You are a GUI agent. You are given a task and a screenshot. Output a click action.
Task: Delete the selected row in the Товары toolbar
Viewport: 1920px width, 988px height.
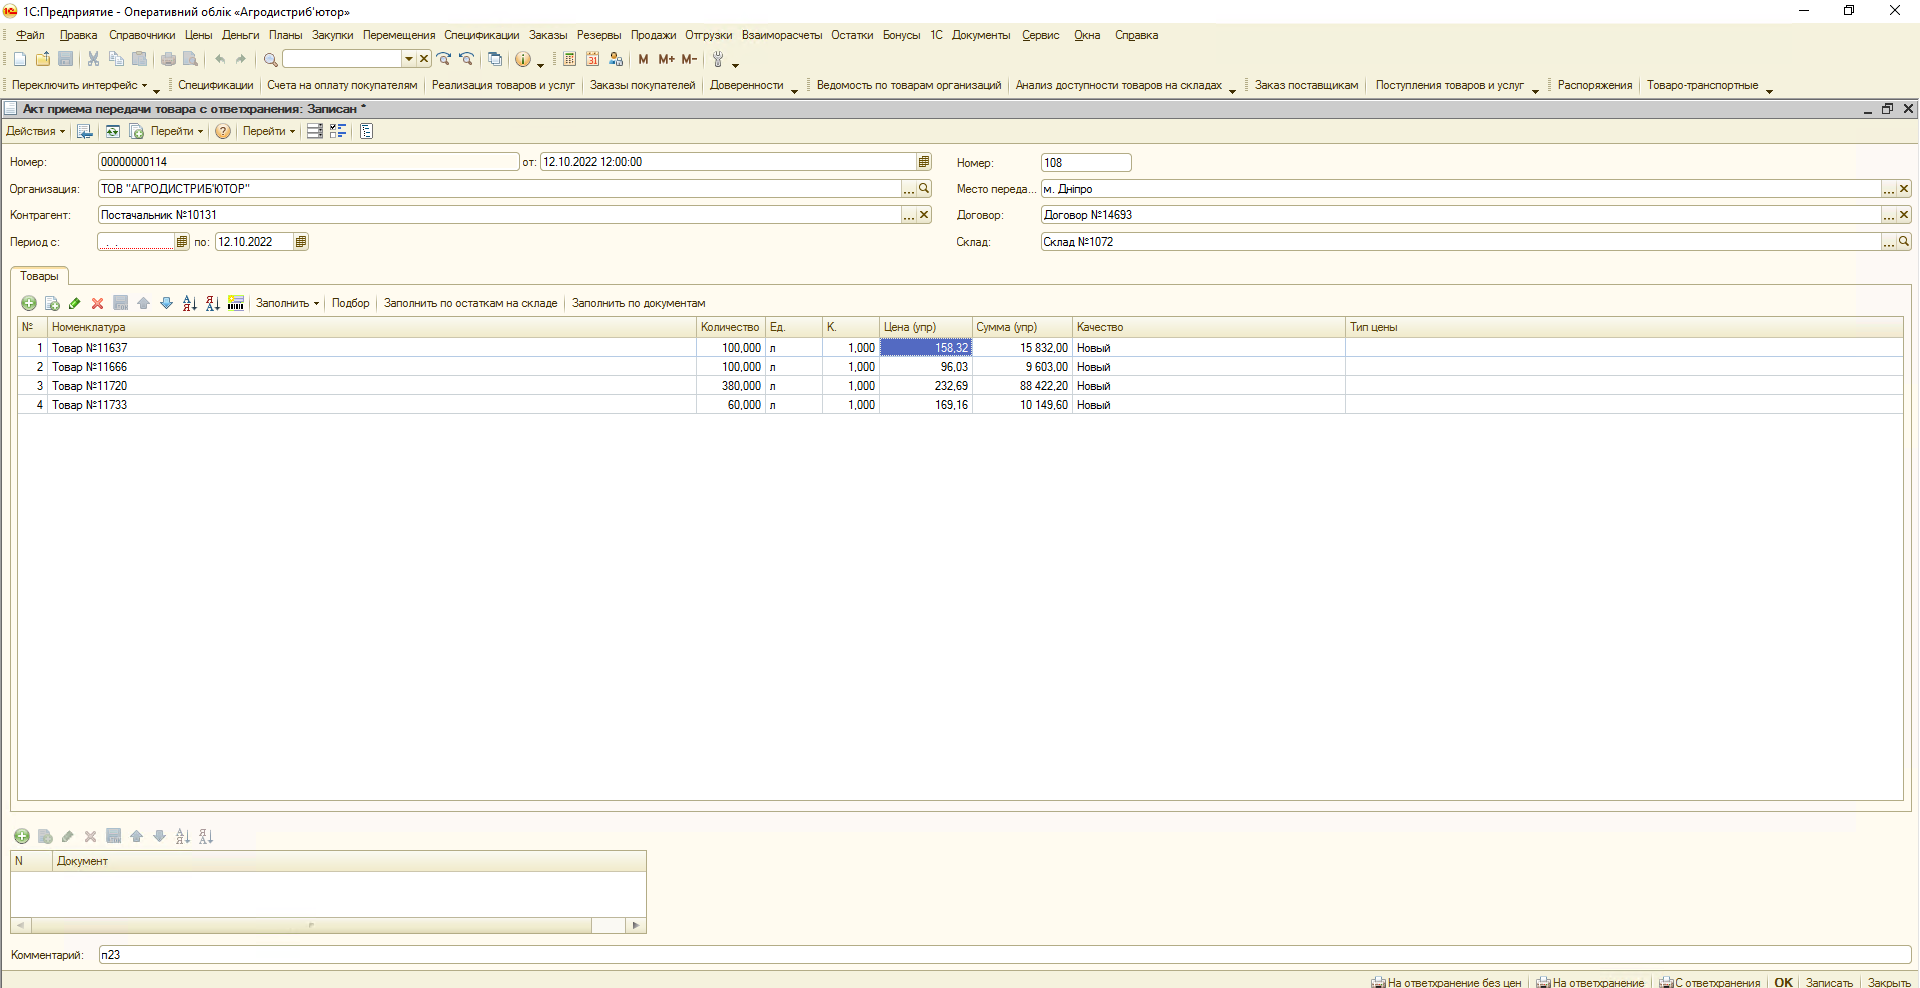(97, 304)
